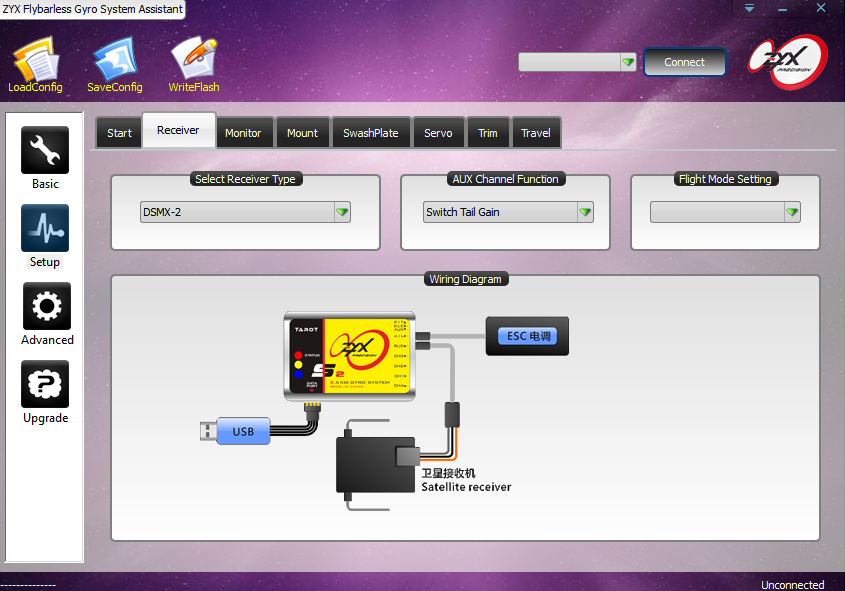Viewport: 845px width, 591px height.
Task: Click the ZYX Precision logo
Action: (x=787, y=62)
